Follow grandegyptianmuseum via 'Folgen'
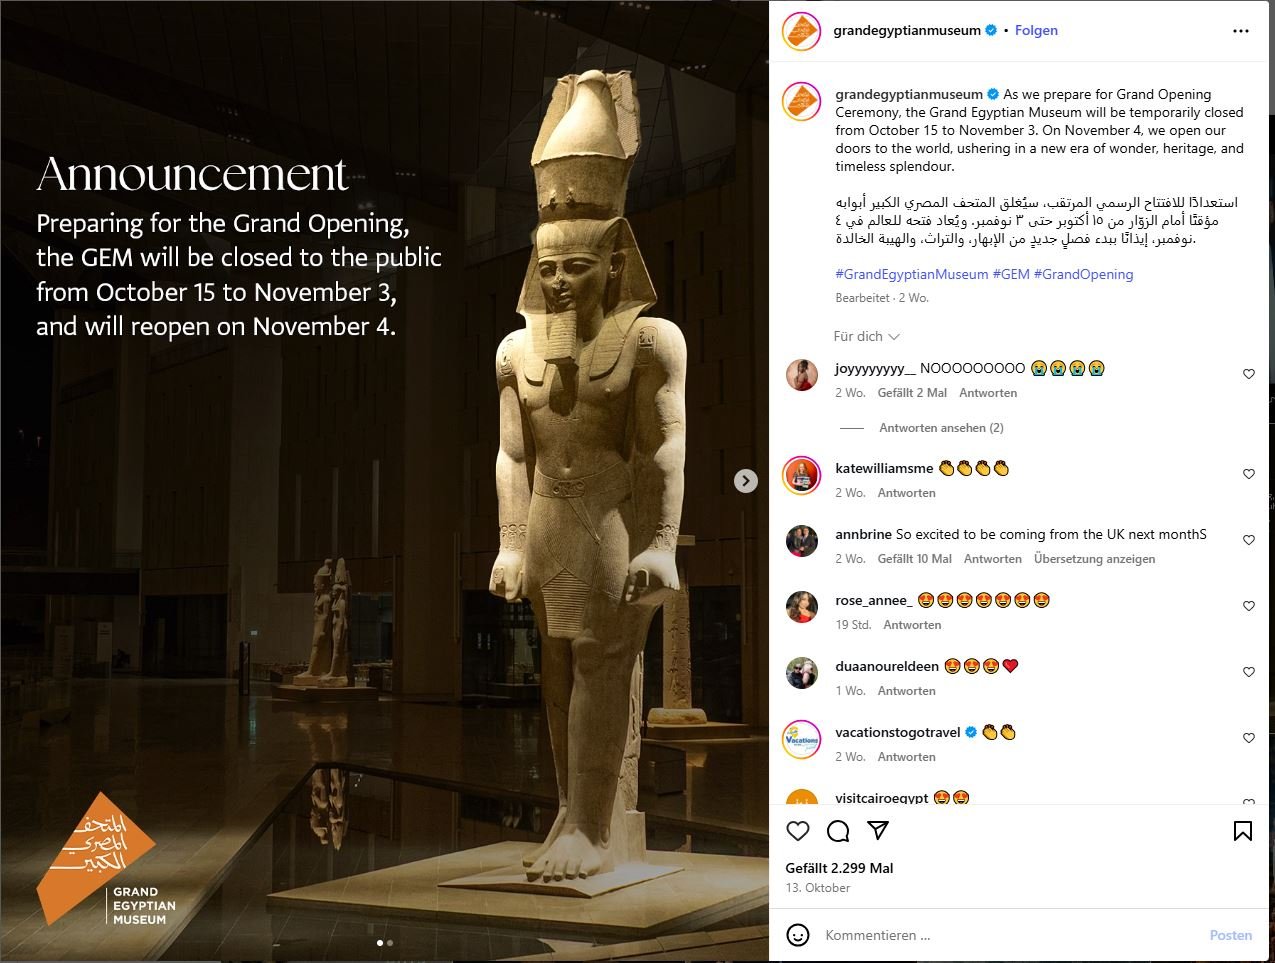 coord(1036,31)
